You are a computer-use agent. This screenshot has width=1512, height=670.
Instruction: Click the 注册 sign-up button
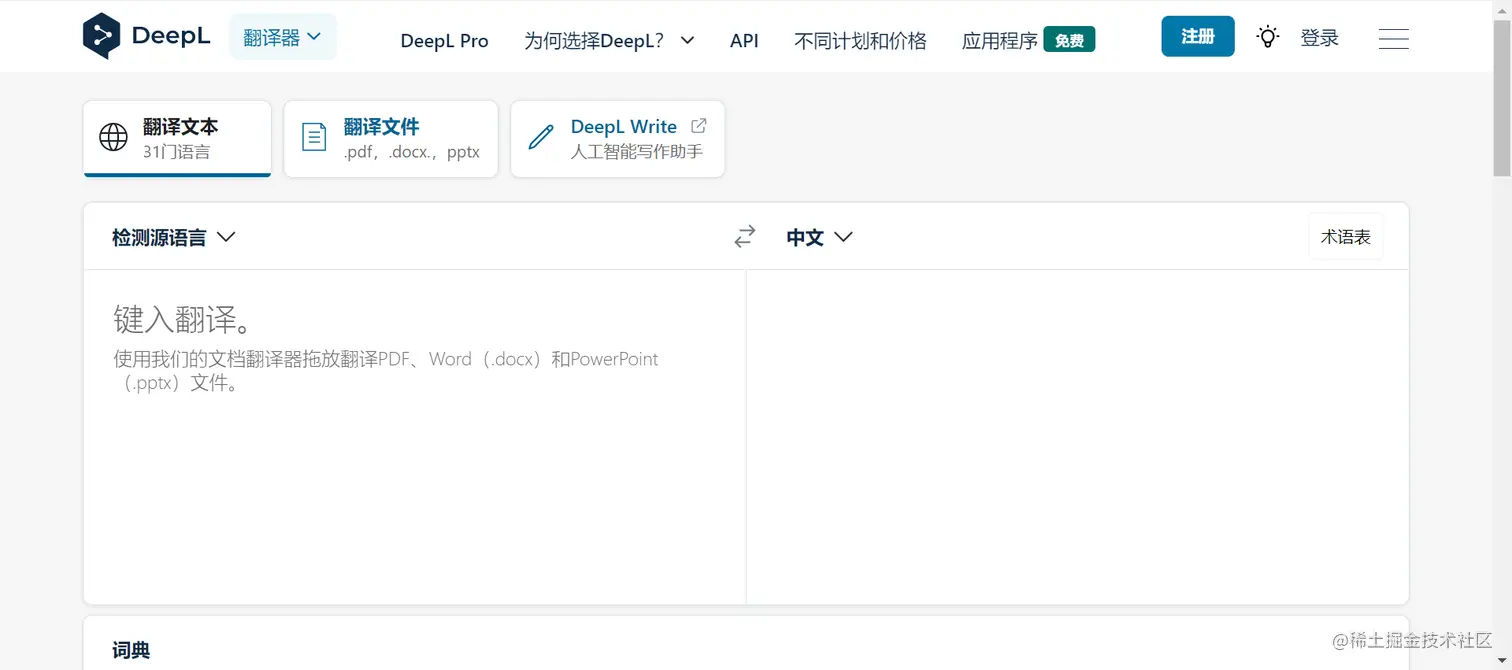tap(1198, 36)
